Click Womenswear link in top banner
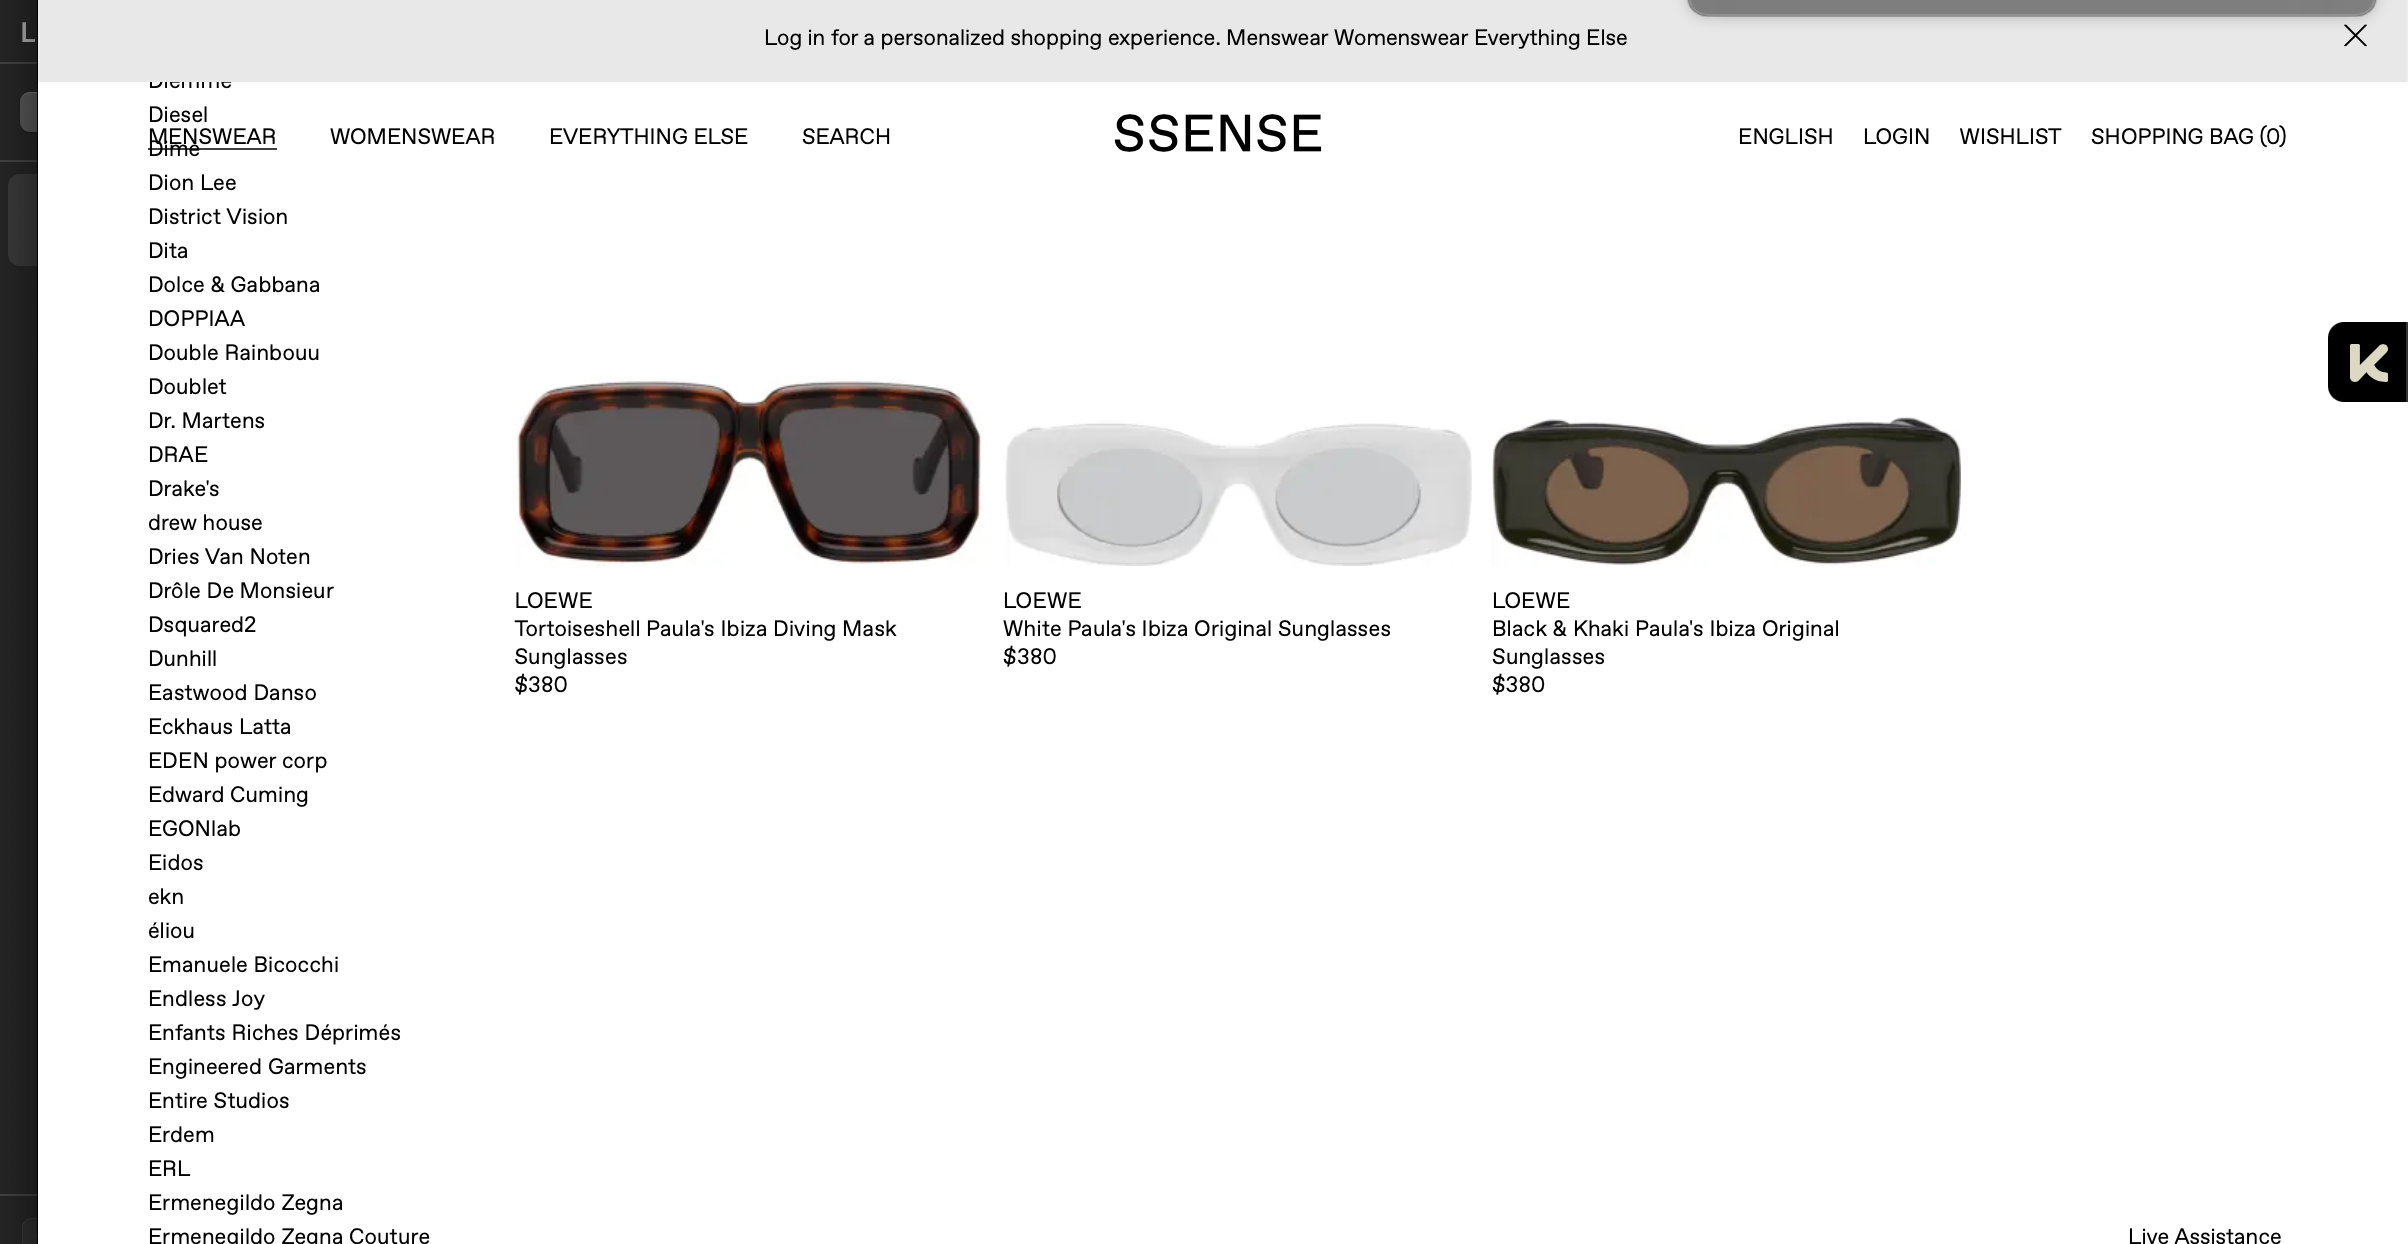2408x1244 pixels. (1401, 38)
